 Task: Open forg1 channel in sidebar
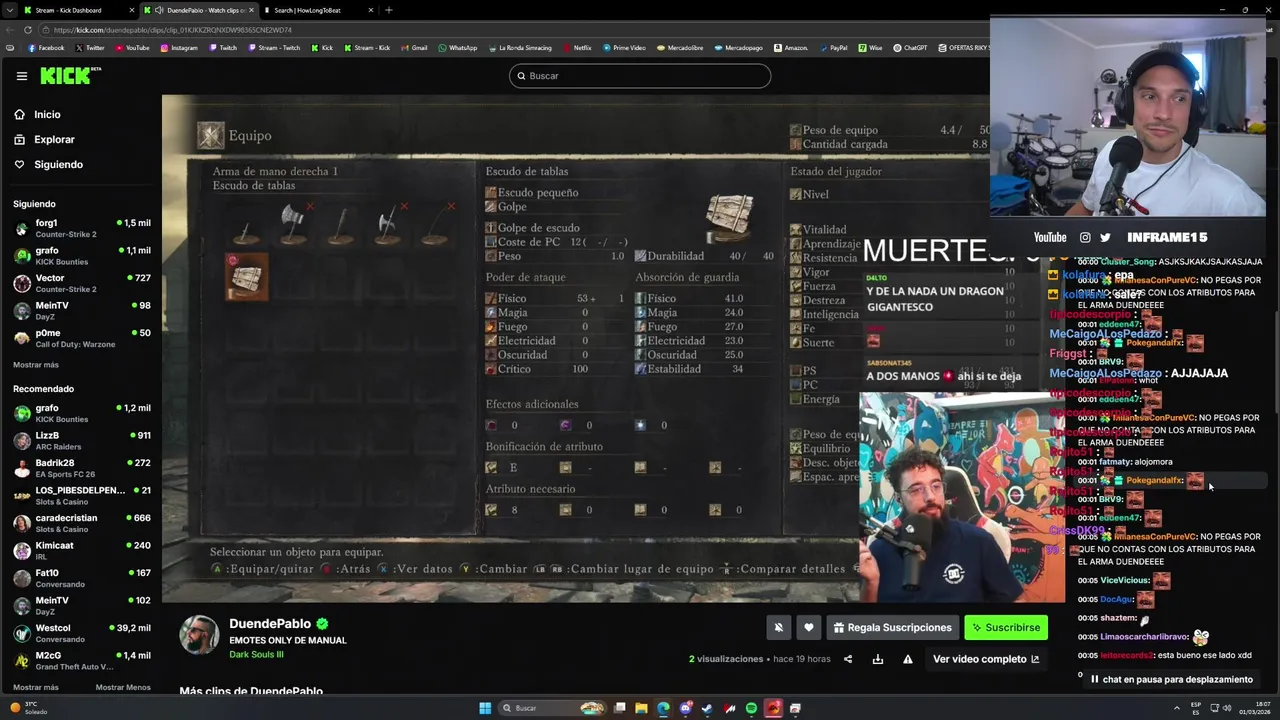pyautogui.click(x=81, y=229)
